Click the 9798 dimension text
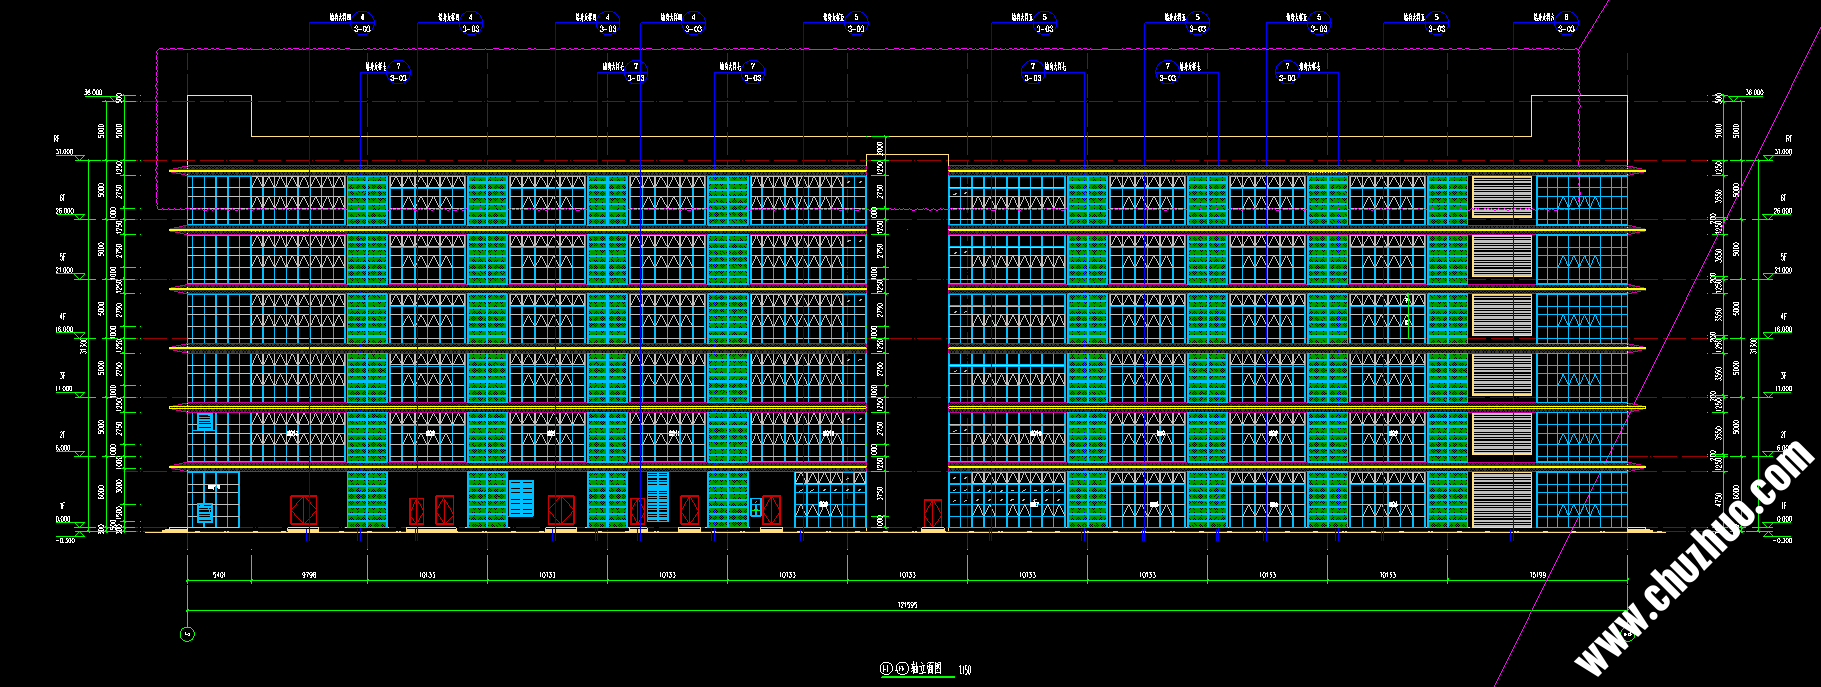Screen dimensions: 1821x687 point(309,575)
